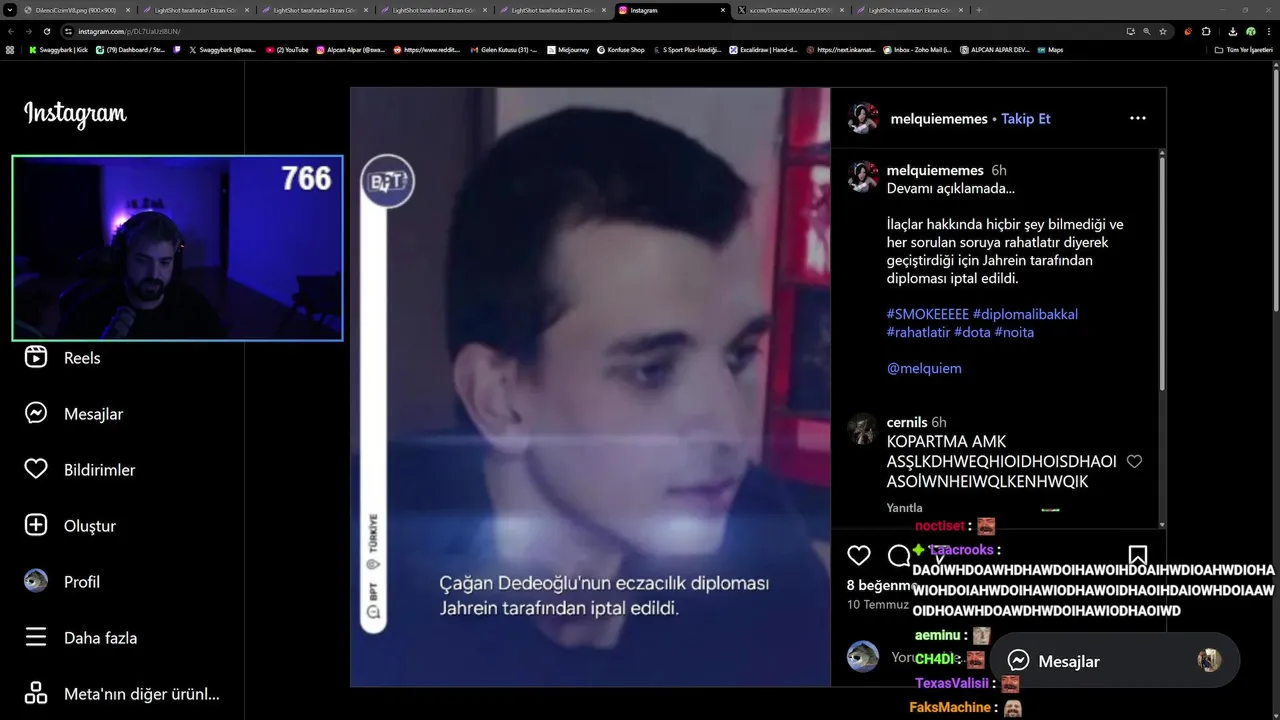Open the #SMOKEEEEE hashtag
The width and height of the screenshot is (1280, 720).
tap(927, 314)
